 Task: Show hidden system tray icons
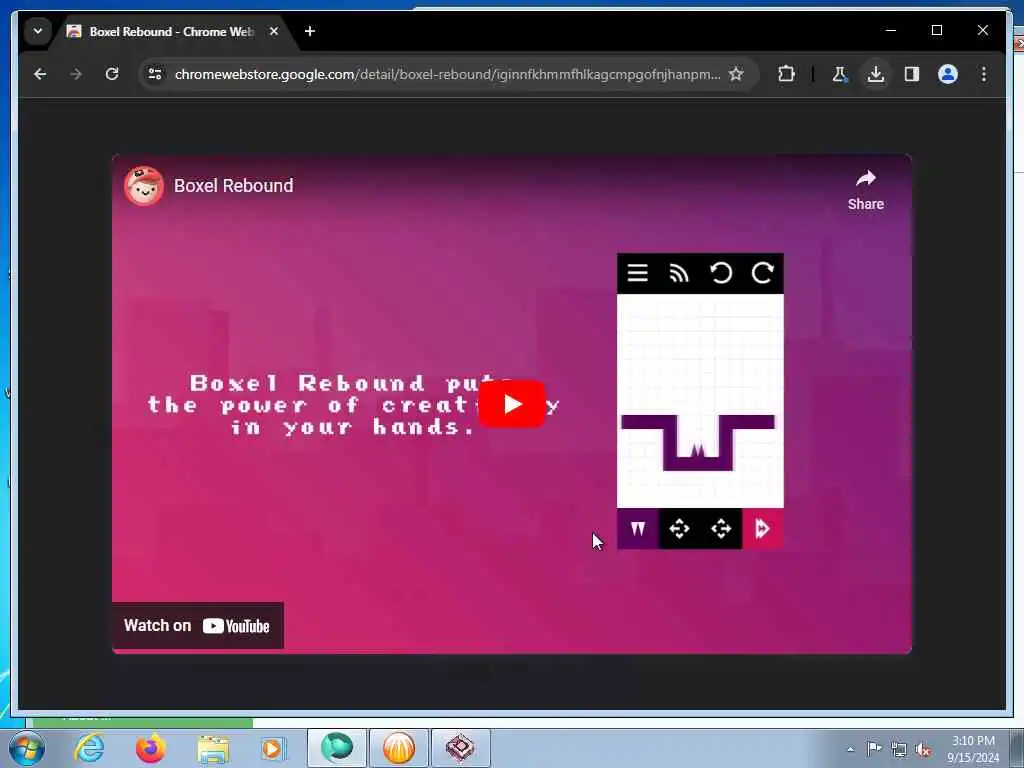[x=850, y=749]
